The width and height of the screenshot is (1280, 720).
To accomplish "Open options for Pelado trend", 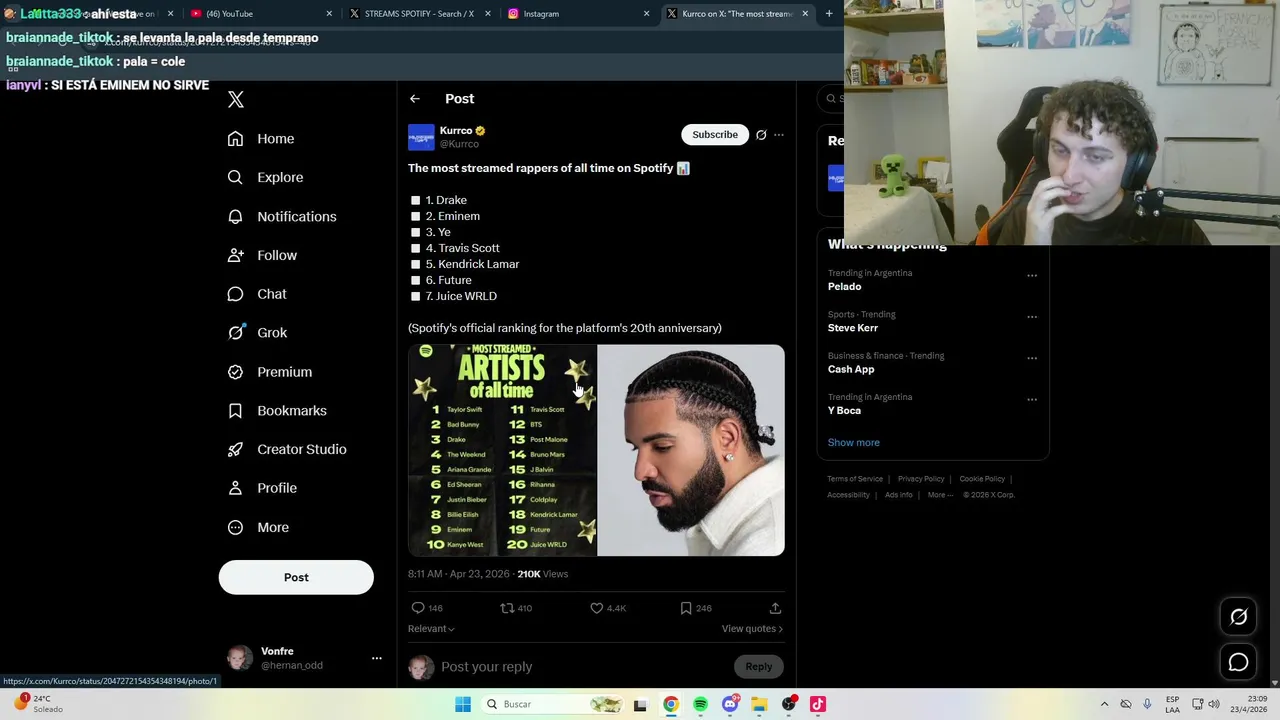I will 1032,276.
